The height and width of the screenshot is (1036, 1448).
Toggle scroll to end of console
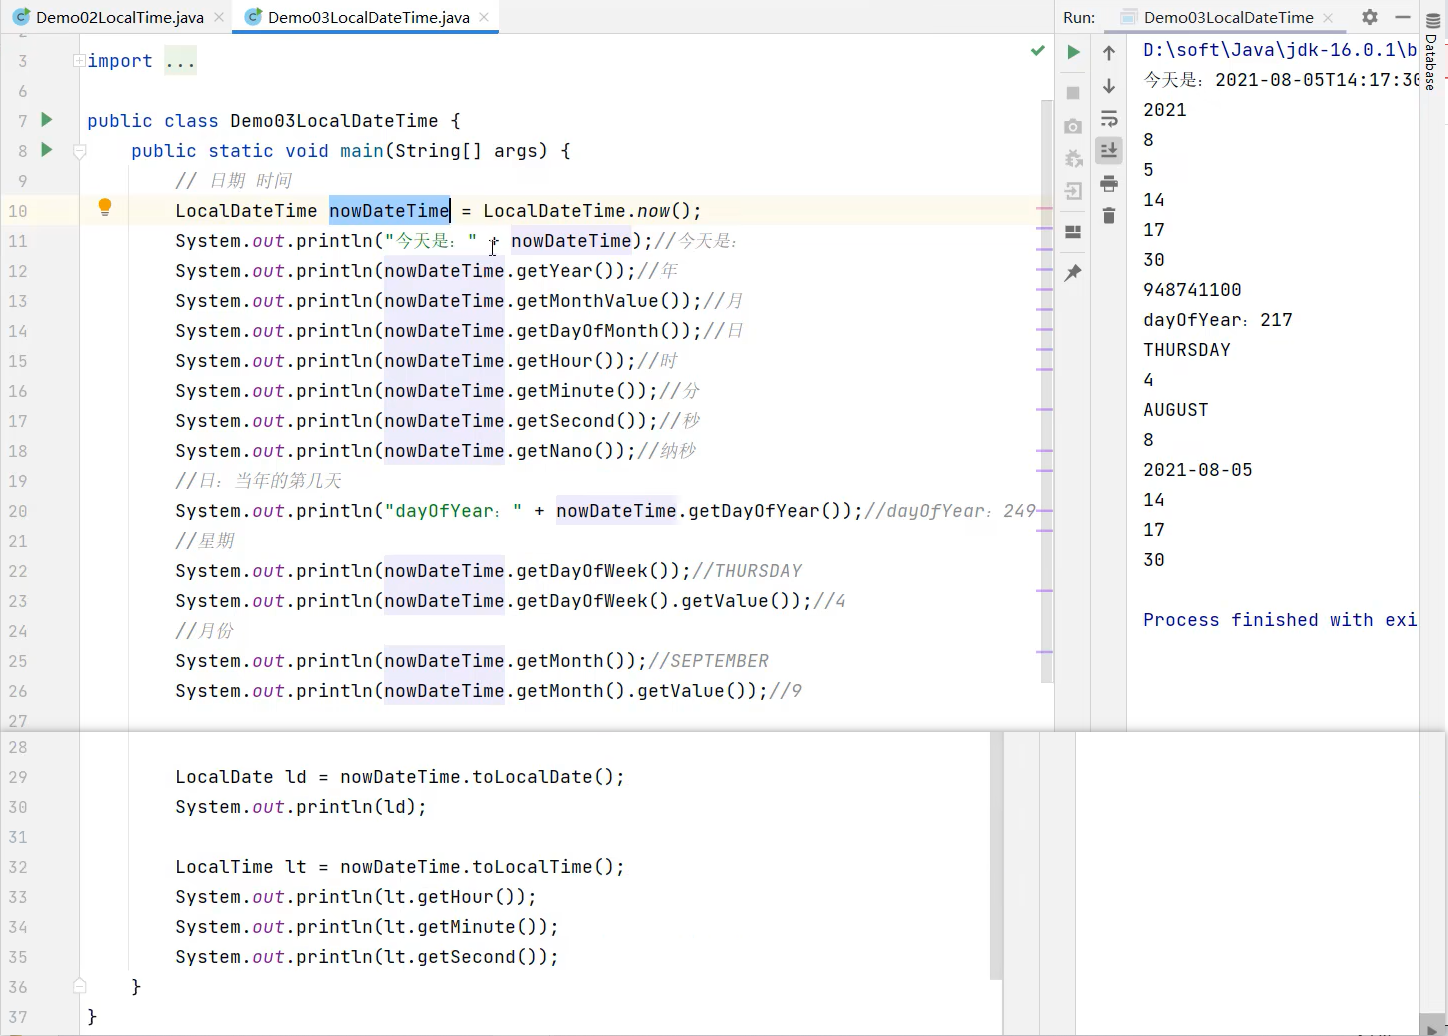point(1109,151)
